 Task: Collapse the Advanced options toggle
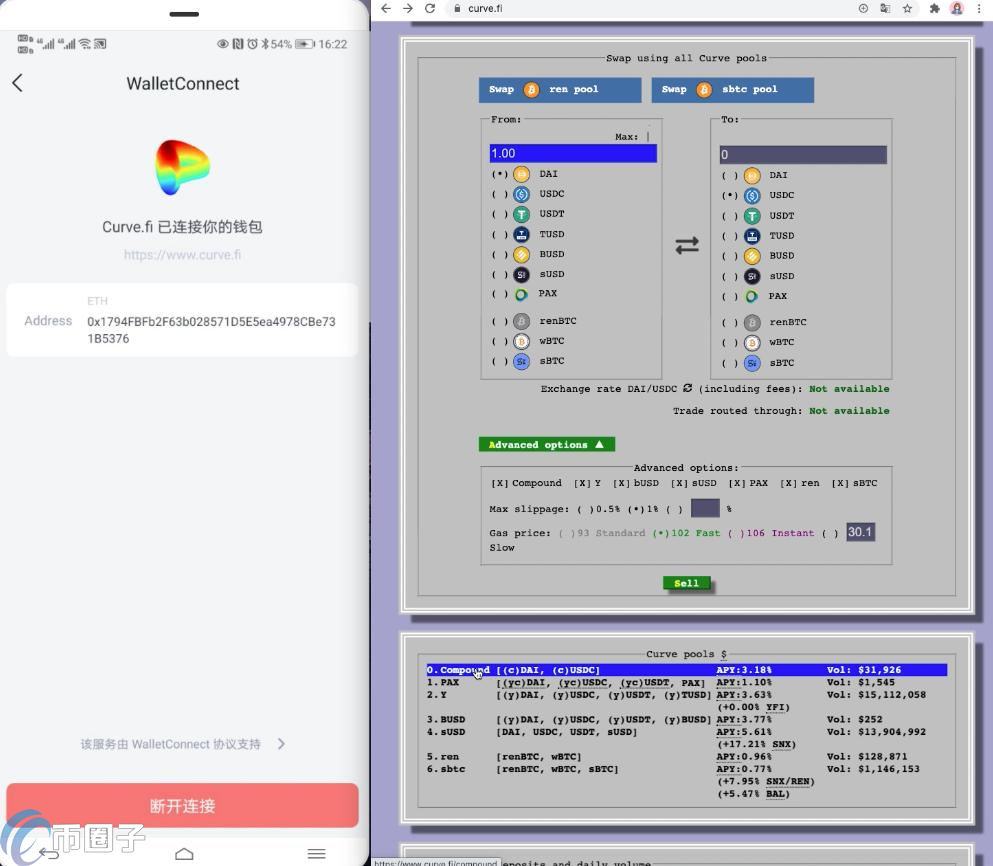(547, 445)
